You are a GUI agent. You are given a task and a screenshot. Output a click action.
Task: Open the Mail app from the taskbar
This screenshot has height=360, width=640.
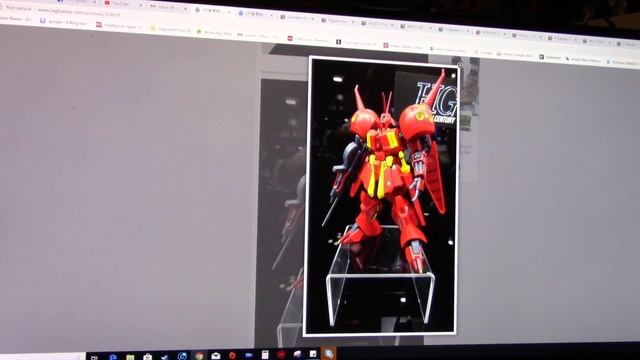point(216,356)
